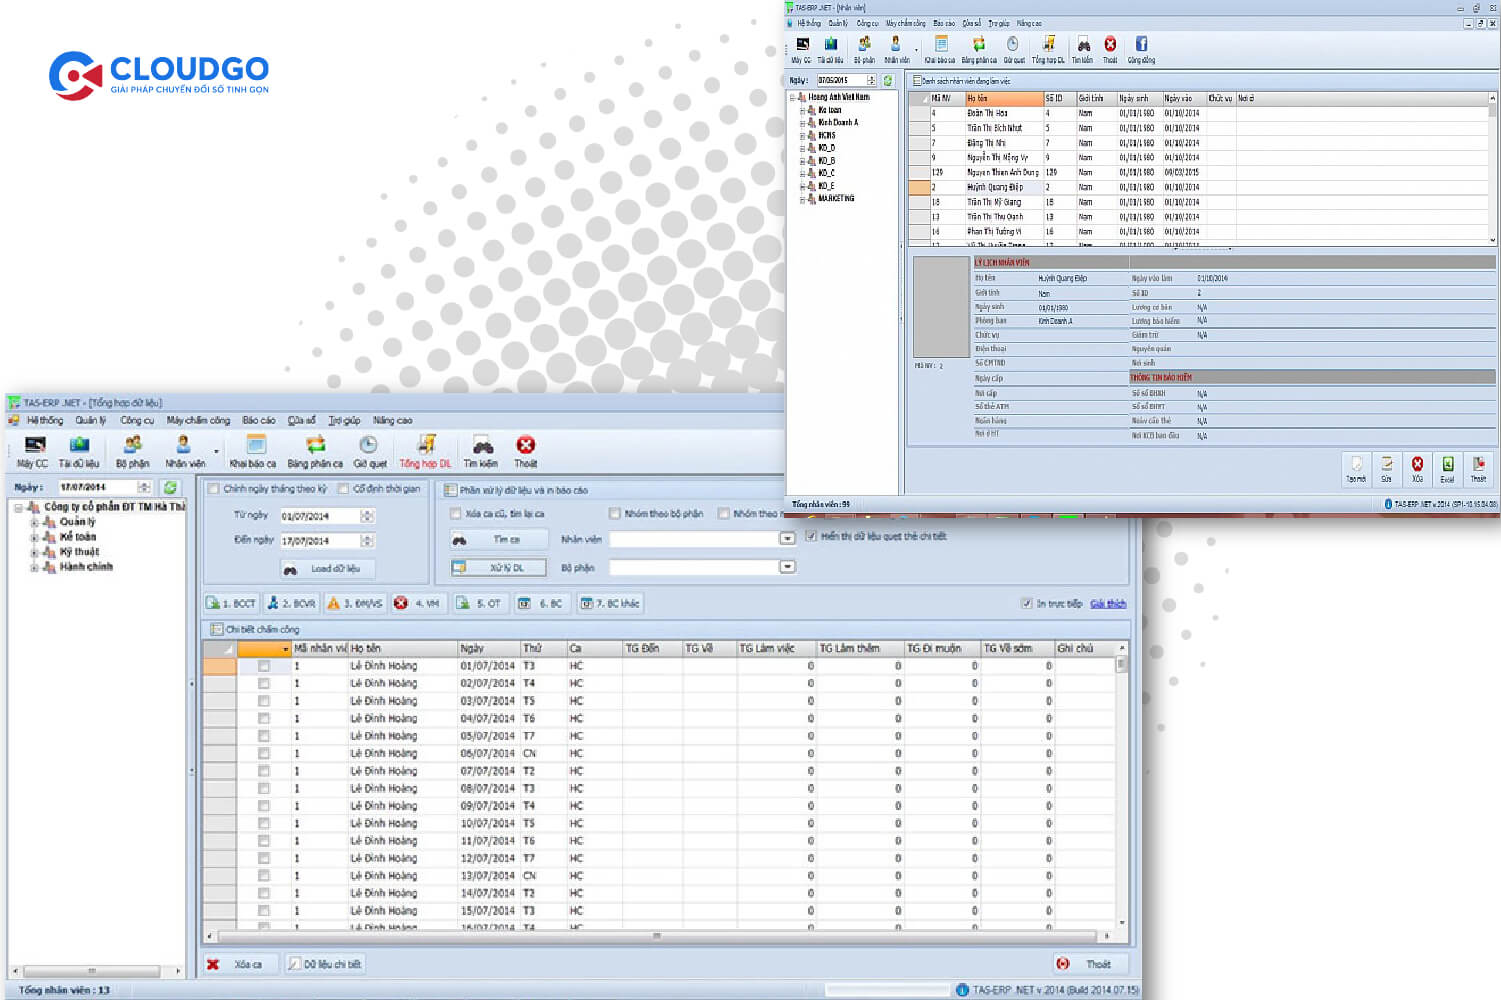Open Nhân viên toolbar dropdown arrow in Tổng hợp dữ liệu window
1501x1000 pixels.
pyautogui.click(x=216, y=452)
